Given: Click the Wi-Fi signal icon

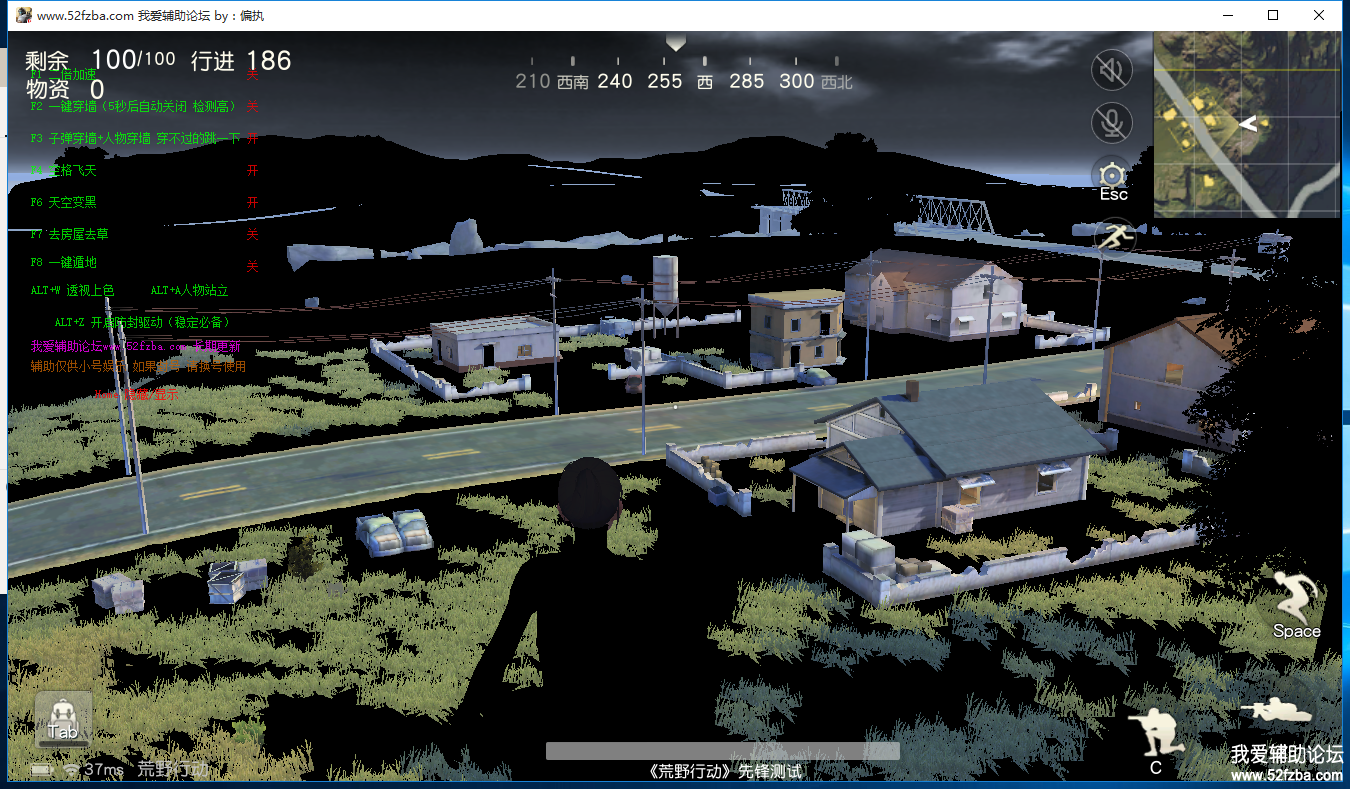Looking at the screenshot, I should coord(71,769).
